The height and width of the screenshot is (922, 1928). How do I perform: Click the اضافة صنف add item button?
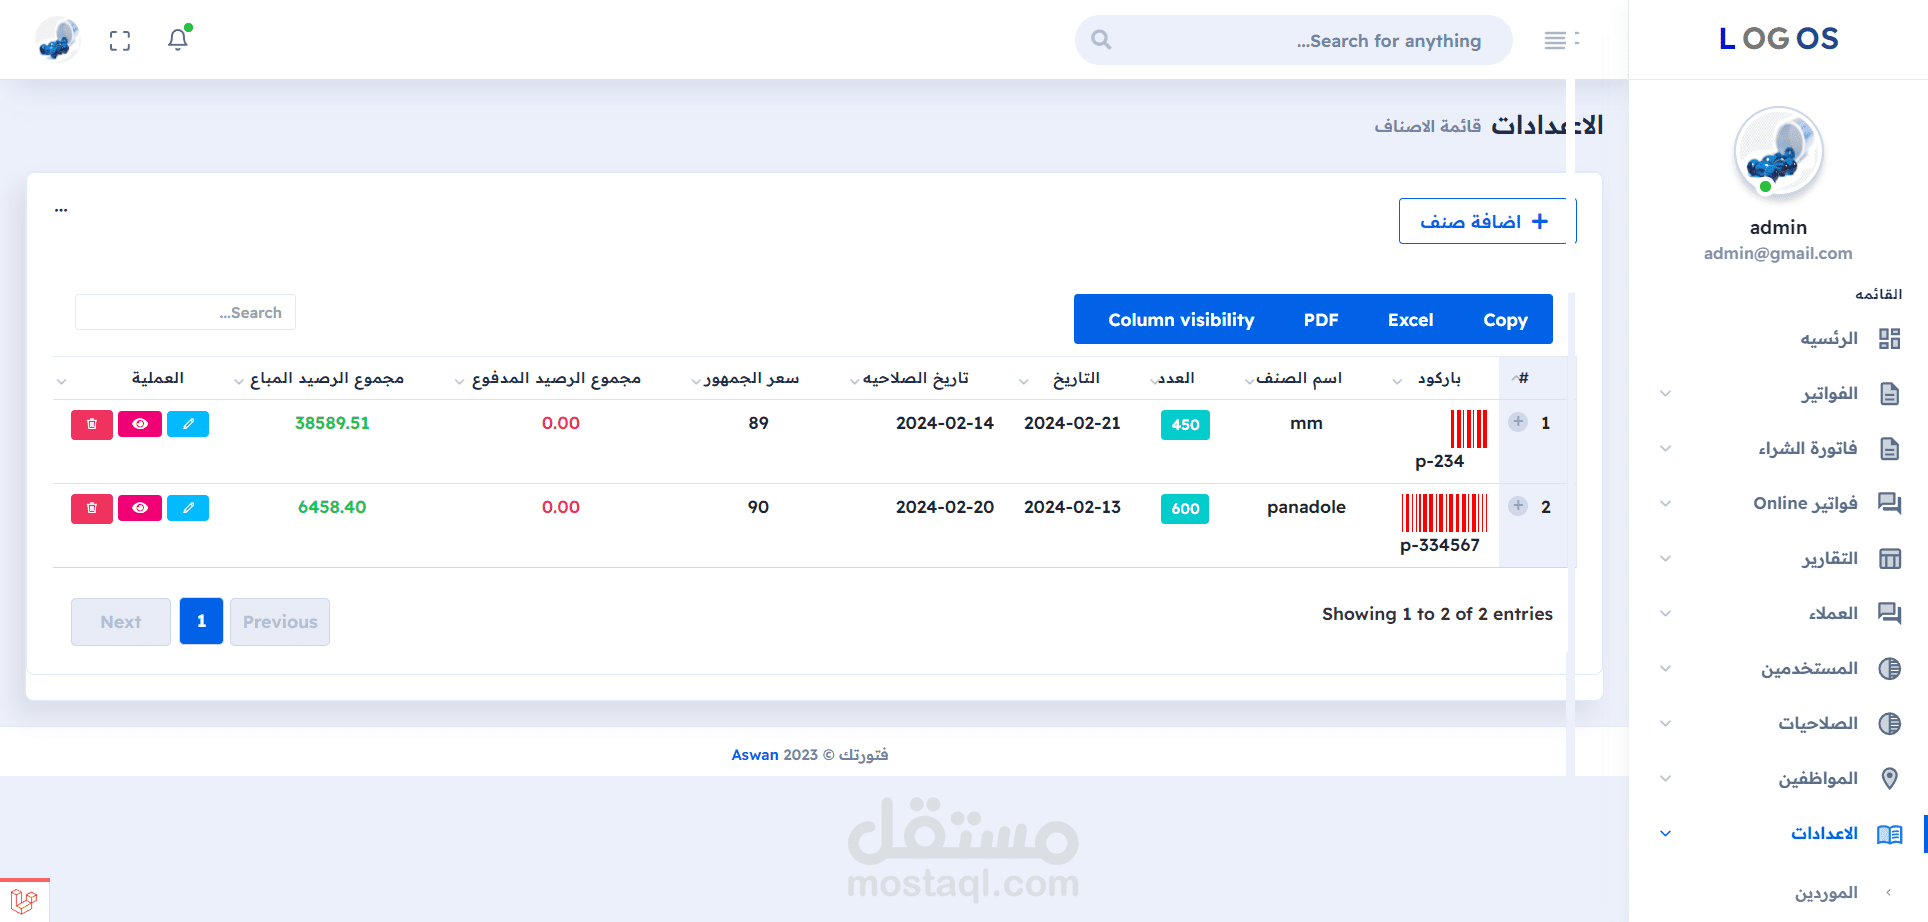click(1487, 221)
